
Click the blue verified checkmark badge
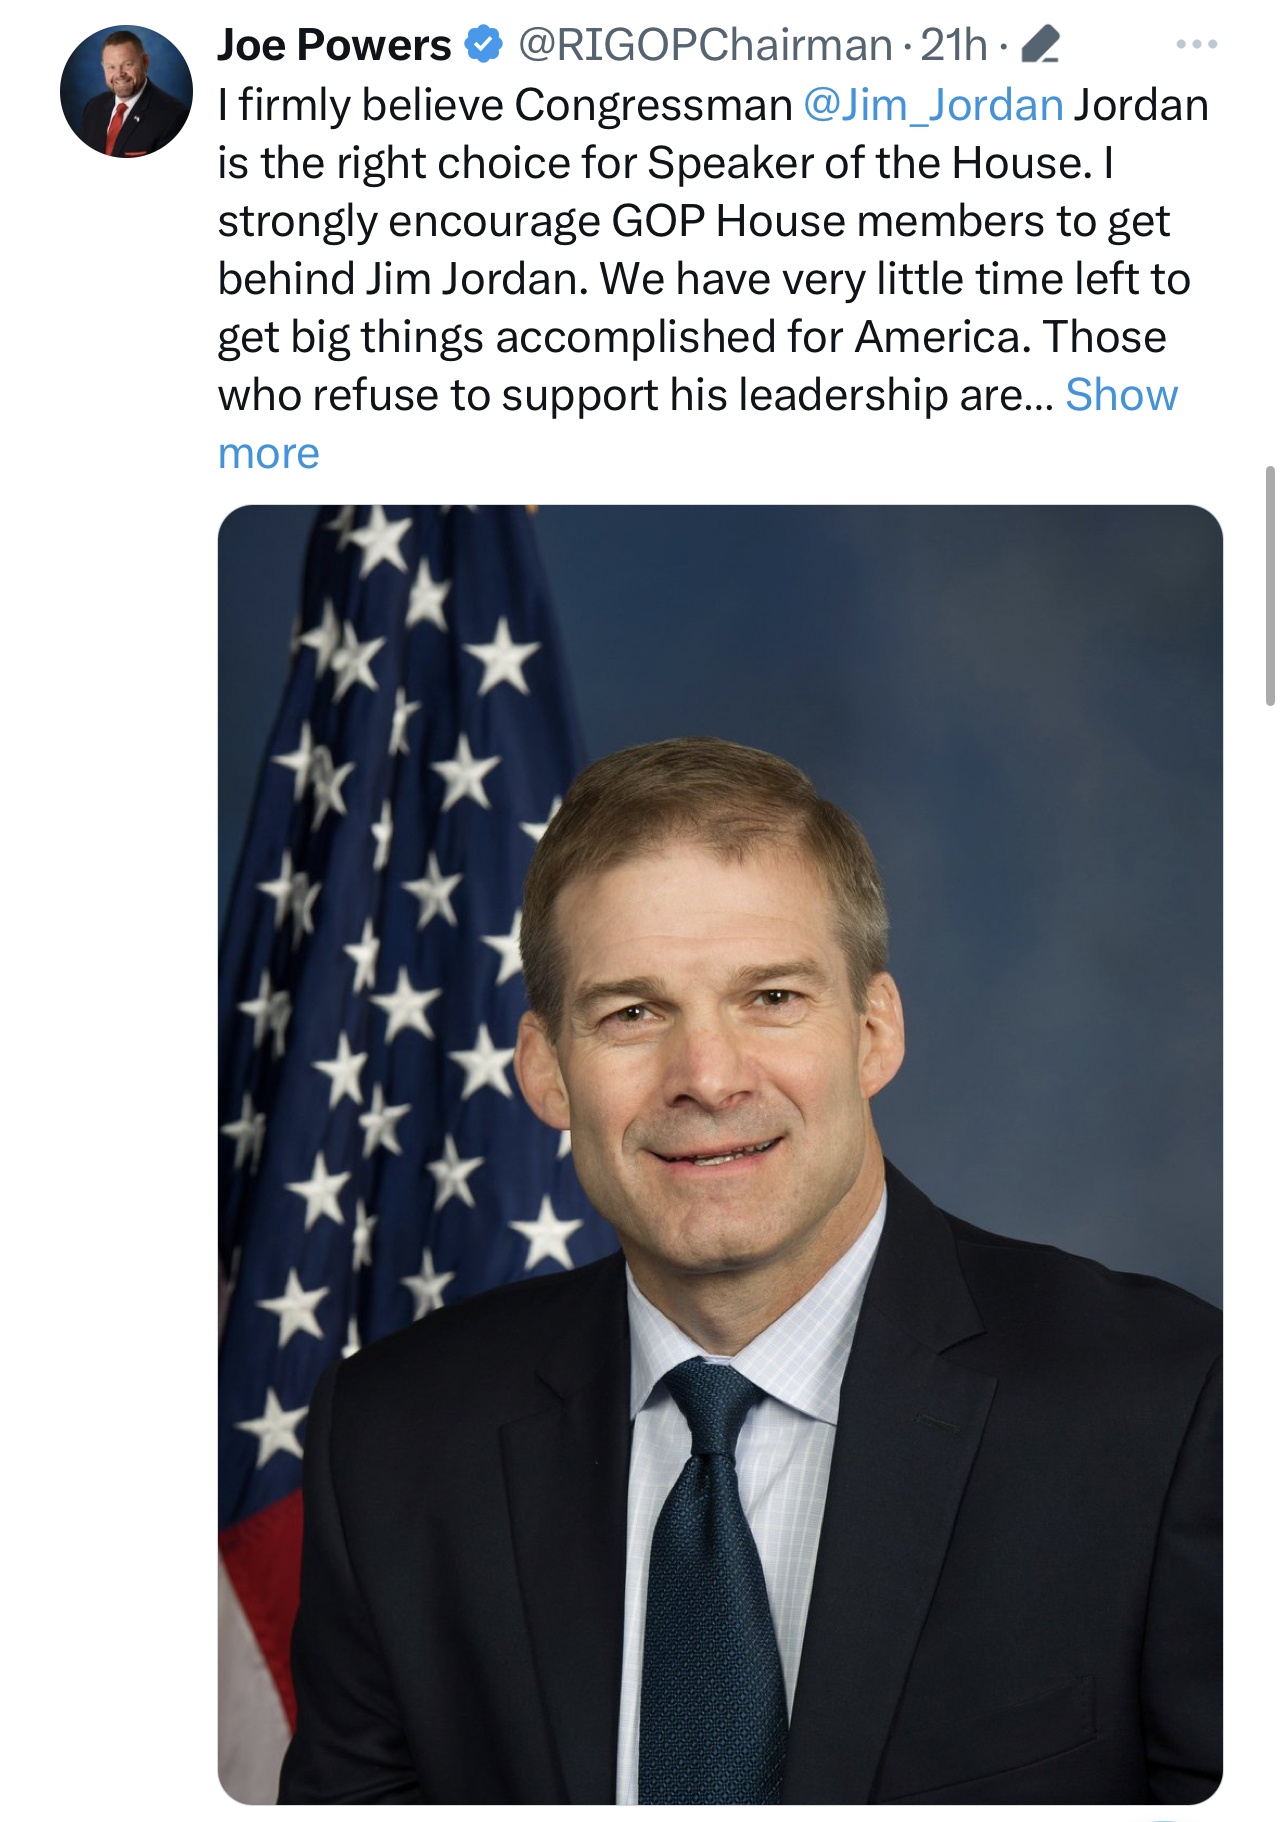click(x=485, y=45)
